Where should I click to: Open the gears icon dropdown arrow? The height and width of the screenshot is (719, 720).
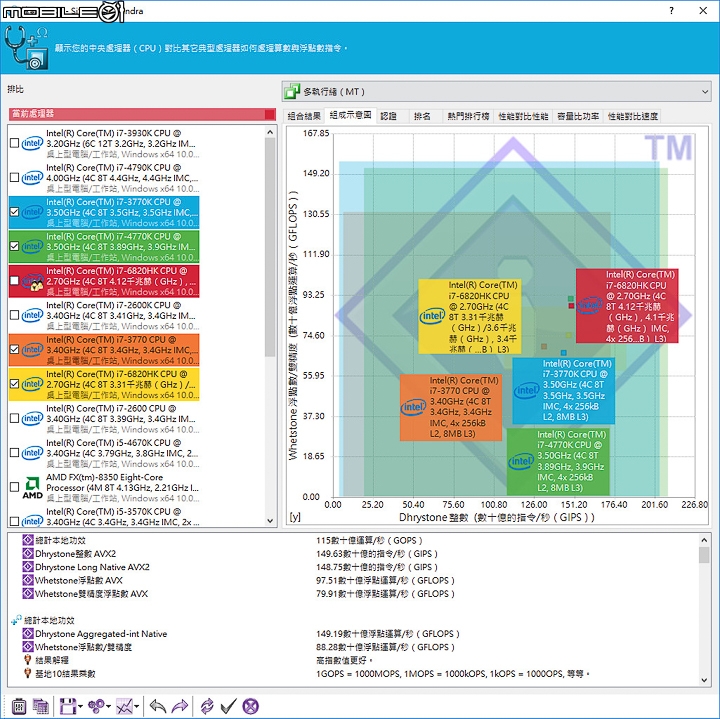click(108, 707)
